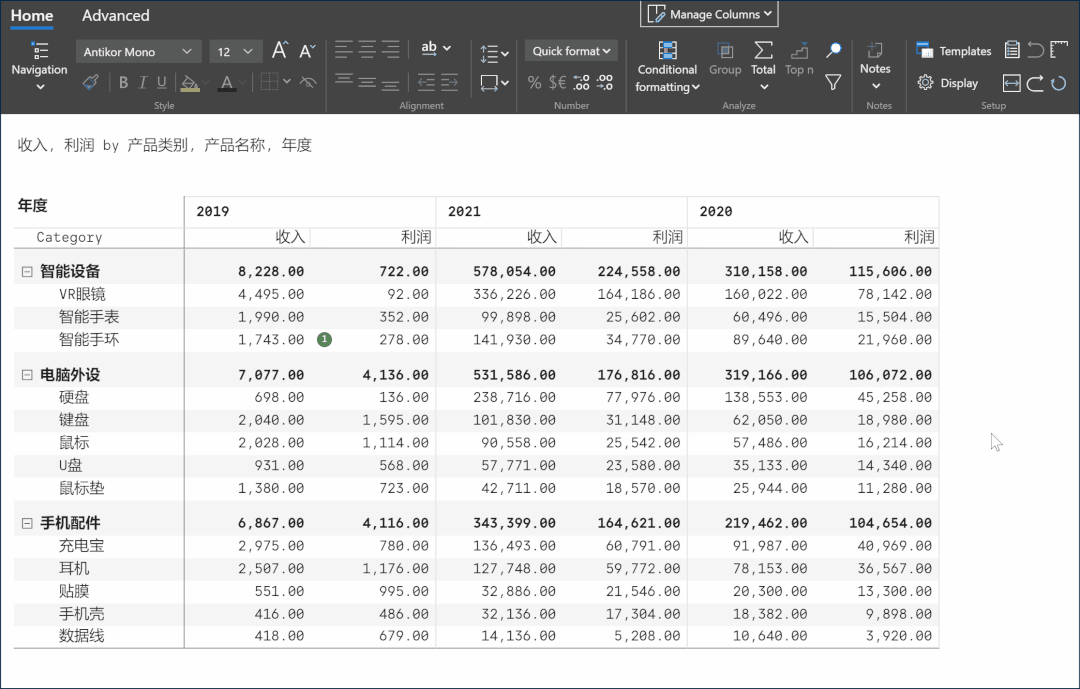
Task: Apply percent number format
Action: [534, 83]
